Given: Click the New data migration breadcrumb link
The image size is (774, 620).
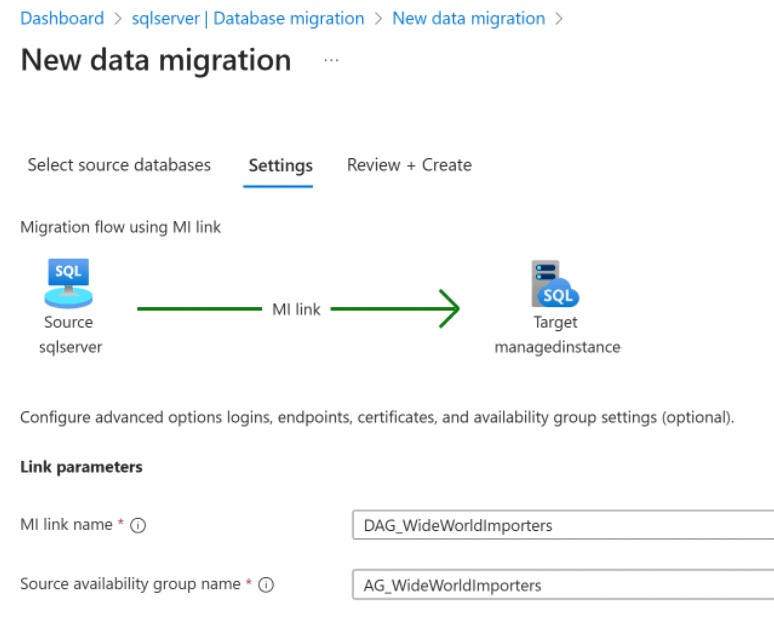Looking at the screenshot, I should pos(469,19).
